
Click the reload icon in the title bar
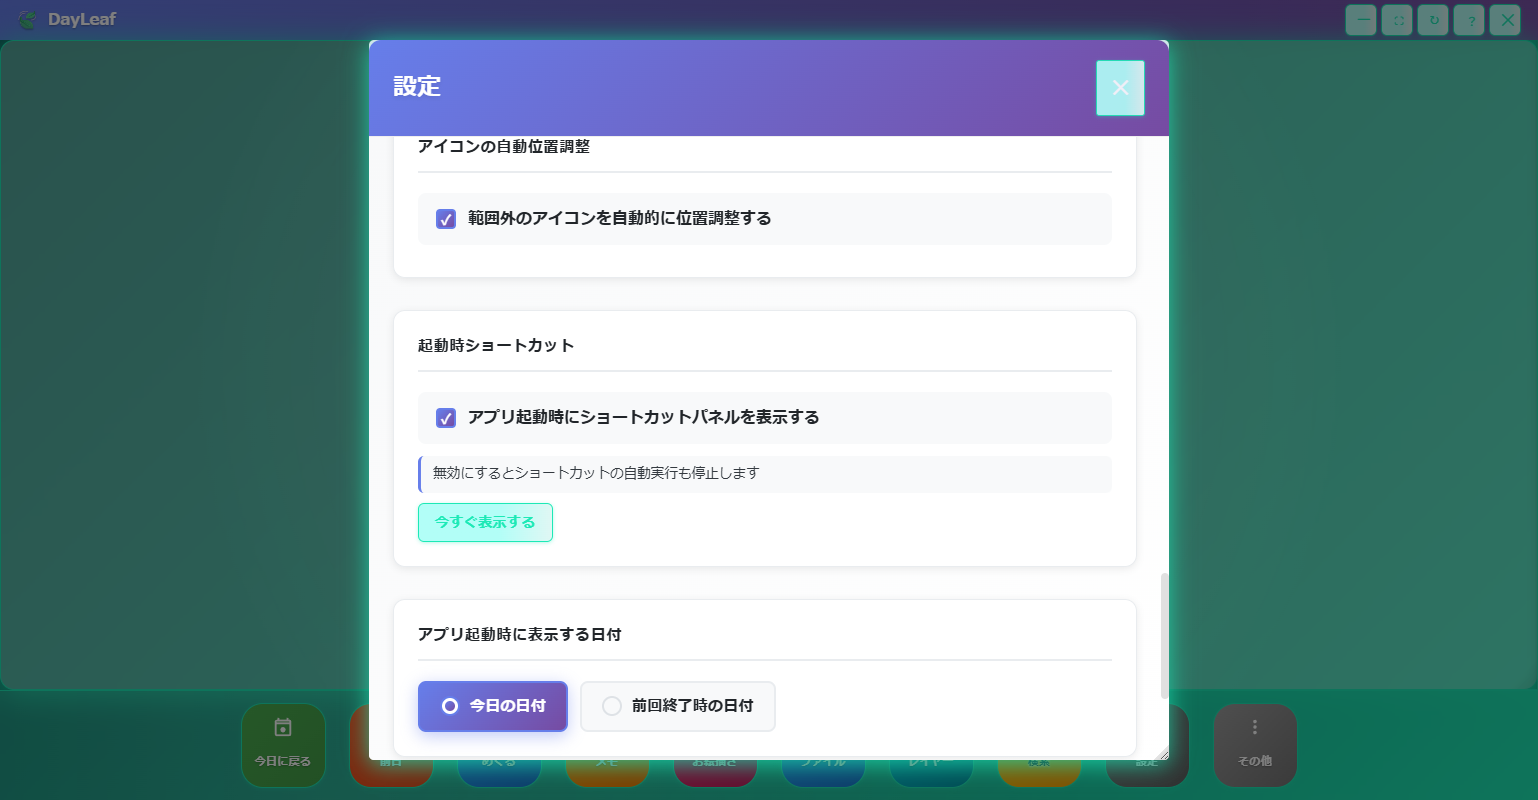(1433, 20)
